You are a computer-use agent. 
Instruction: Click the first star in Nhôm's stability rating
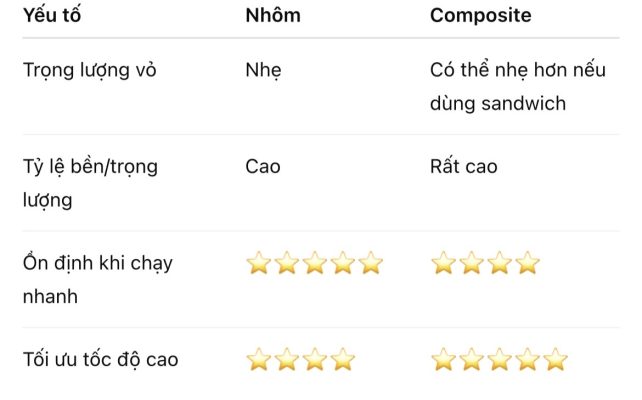(x=259, y=264)
